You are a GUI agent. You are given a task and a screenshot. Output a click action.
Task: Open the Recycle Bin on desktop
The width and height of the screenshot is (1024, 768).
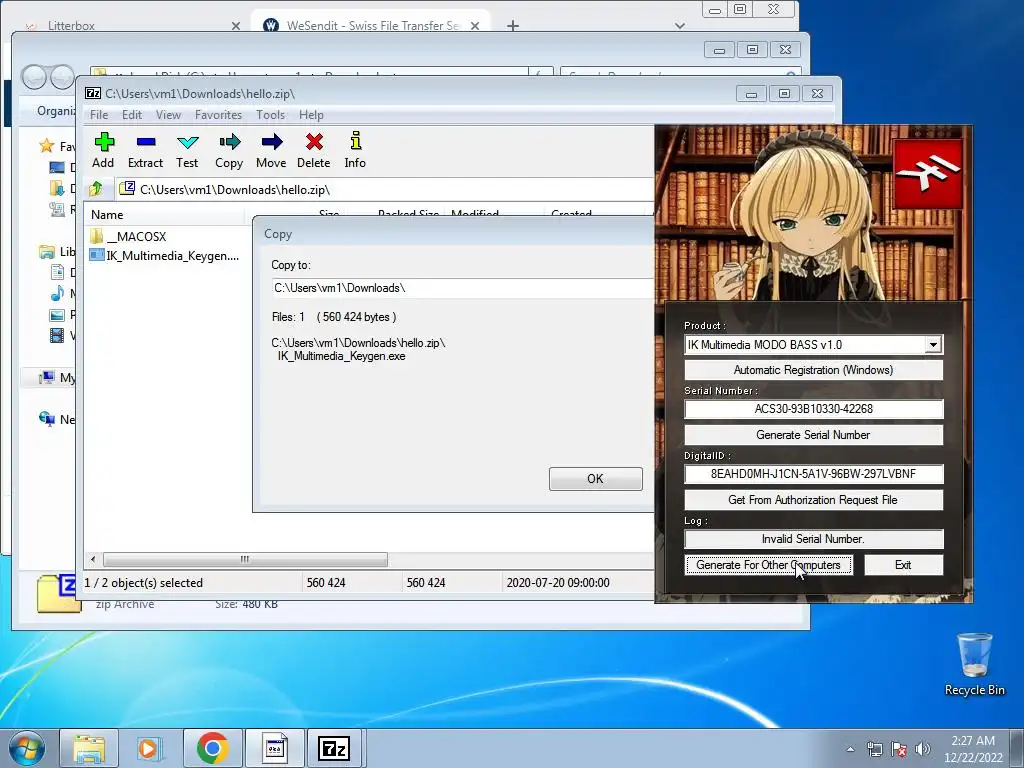pos(974,664)
